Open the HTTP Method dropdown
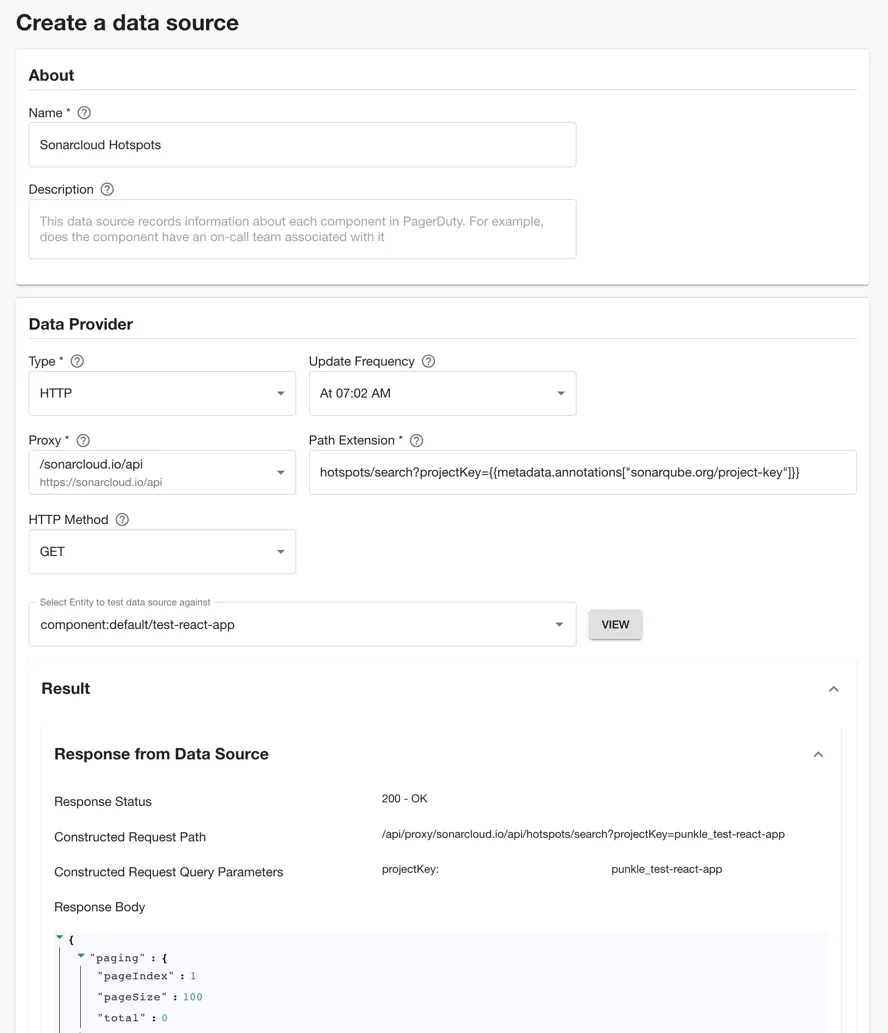This screenshot has width=888, height=1033. [162, 551]
